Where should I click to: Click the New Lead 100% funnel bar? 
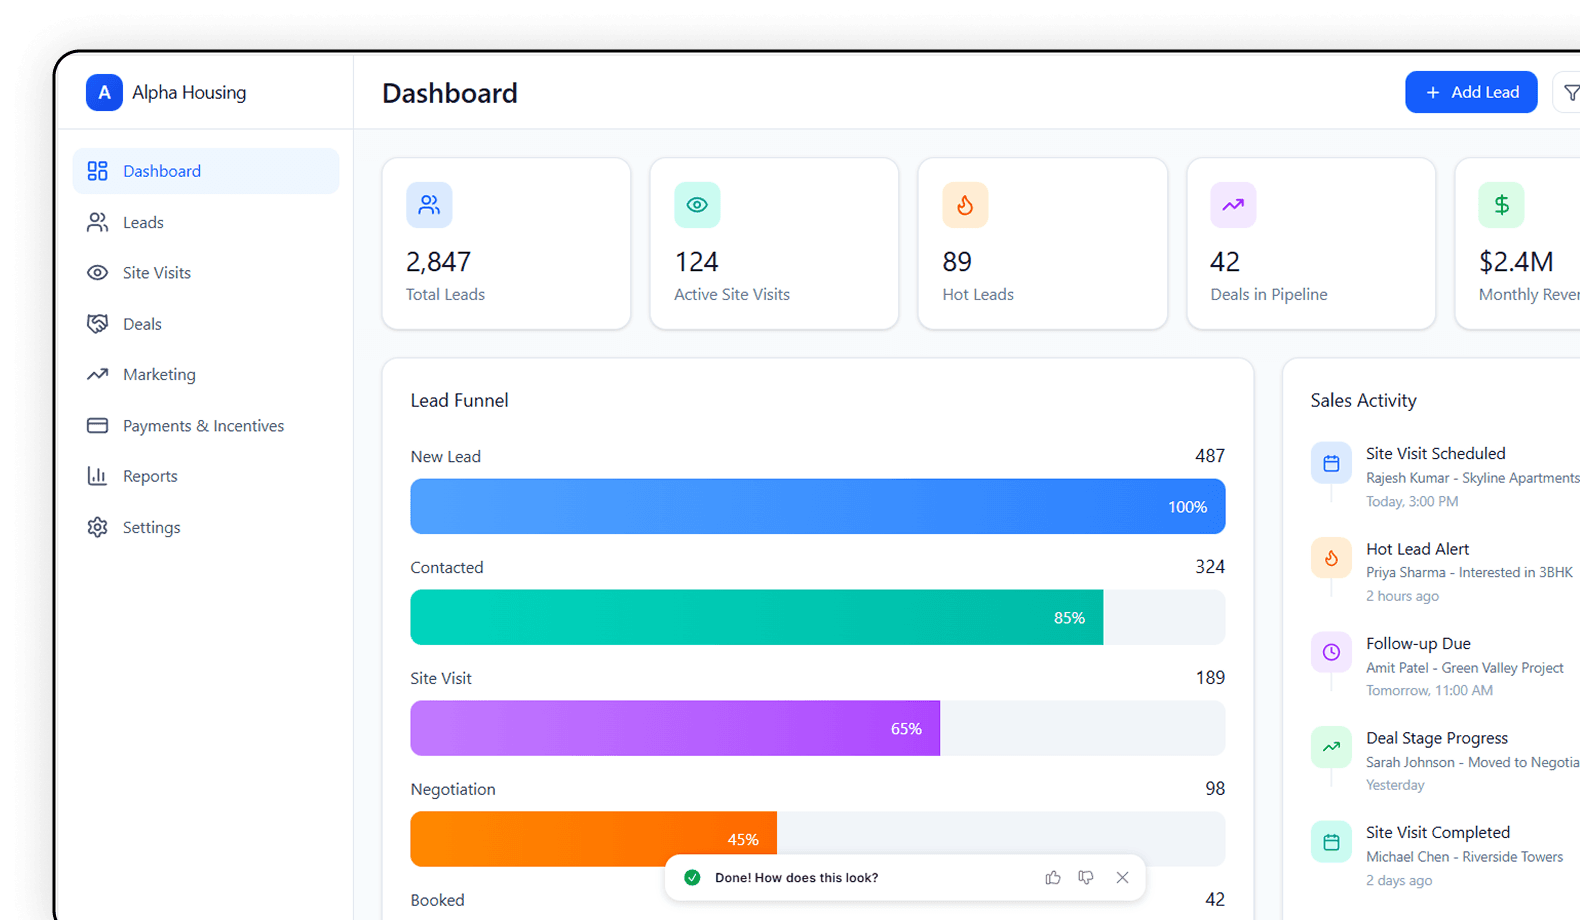click(x=818, y=506)
